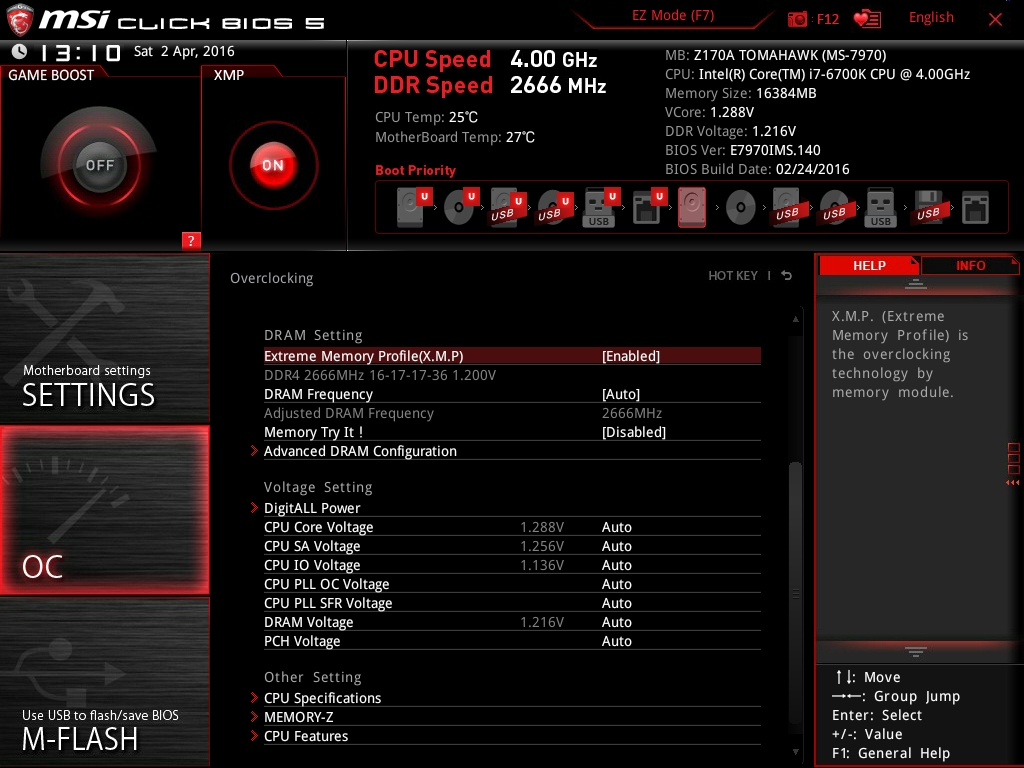Select the red highlighted hard disk boot icon

[x=692, y=207]
